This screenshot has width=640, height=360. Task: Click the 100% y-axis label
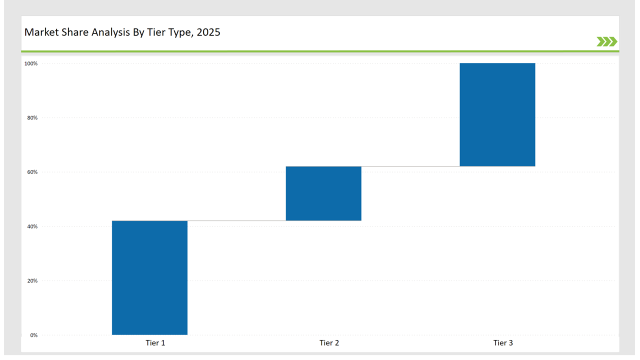tap(31, 64)
